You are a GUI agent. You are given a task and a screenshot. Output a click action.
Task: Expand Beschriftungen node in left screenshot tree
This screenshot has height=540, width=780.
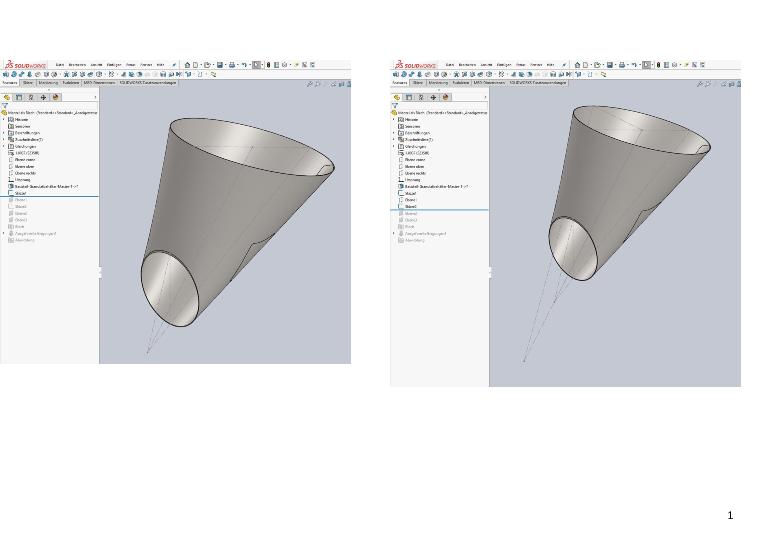tap(4, 133)
